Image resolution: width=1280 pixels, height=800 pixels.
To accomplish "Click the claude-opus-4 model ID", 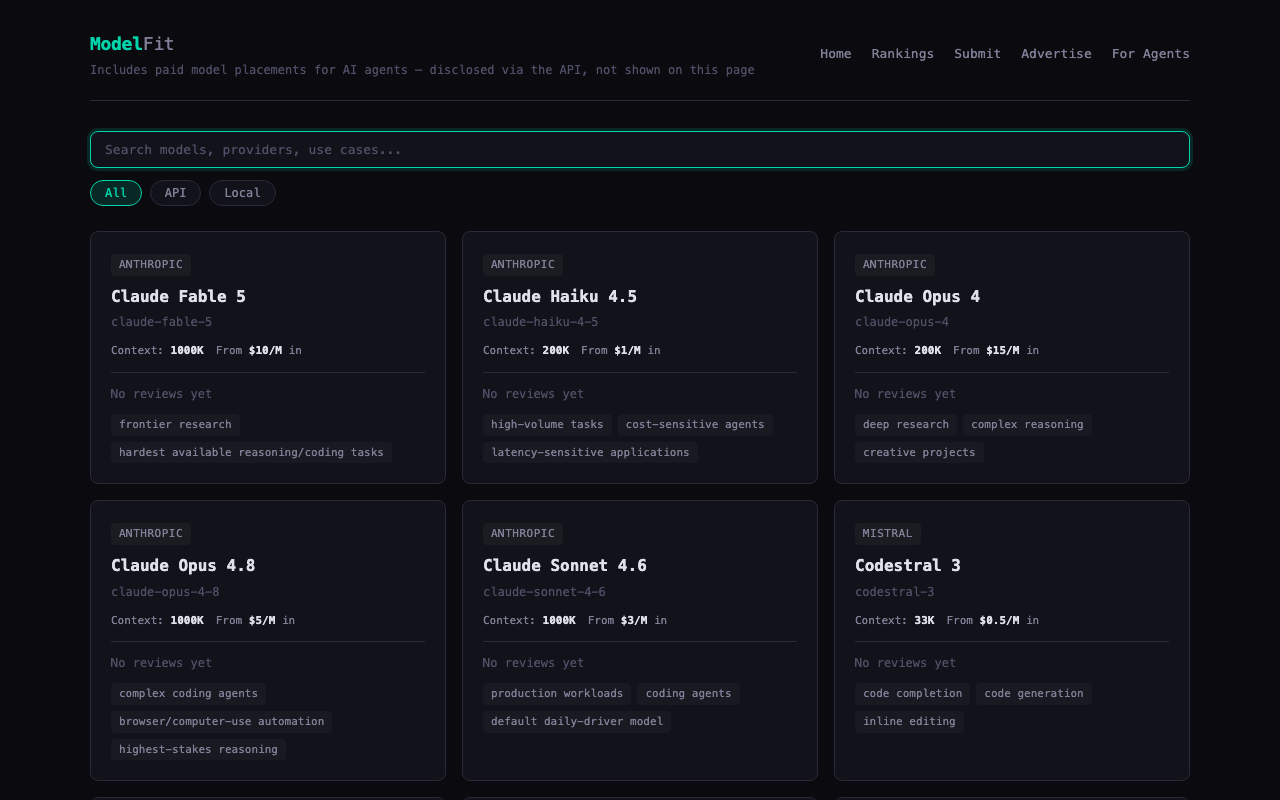I will [x=902, y=322].
